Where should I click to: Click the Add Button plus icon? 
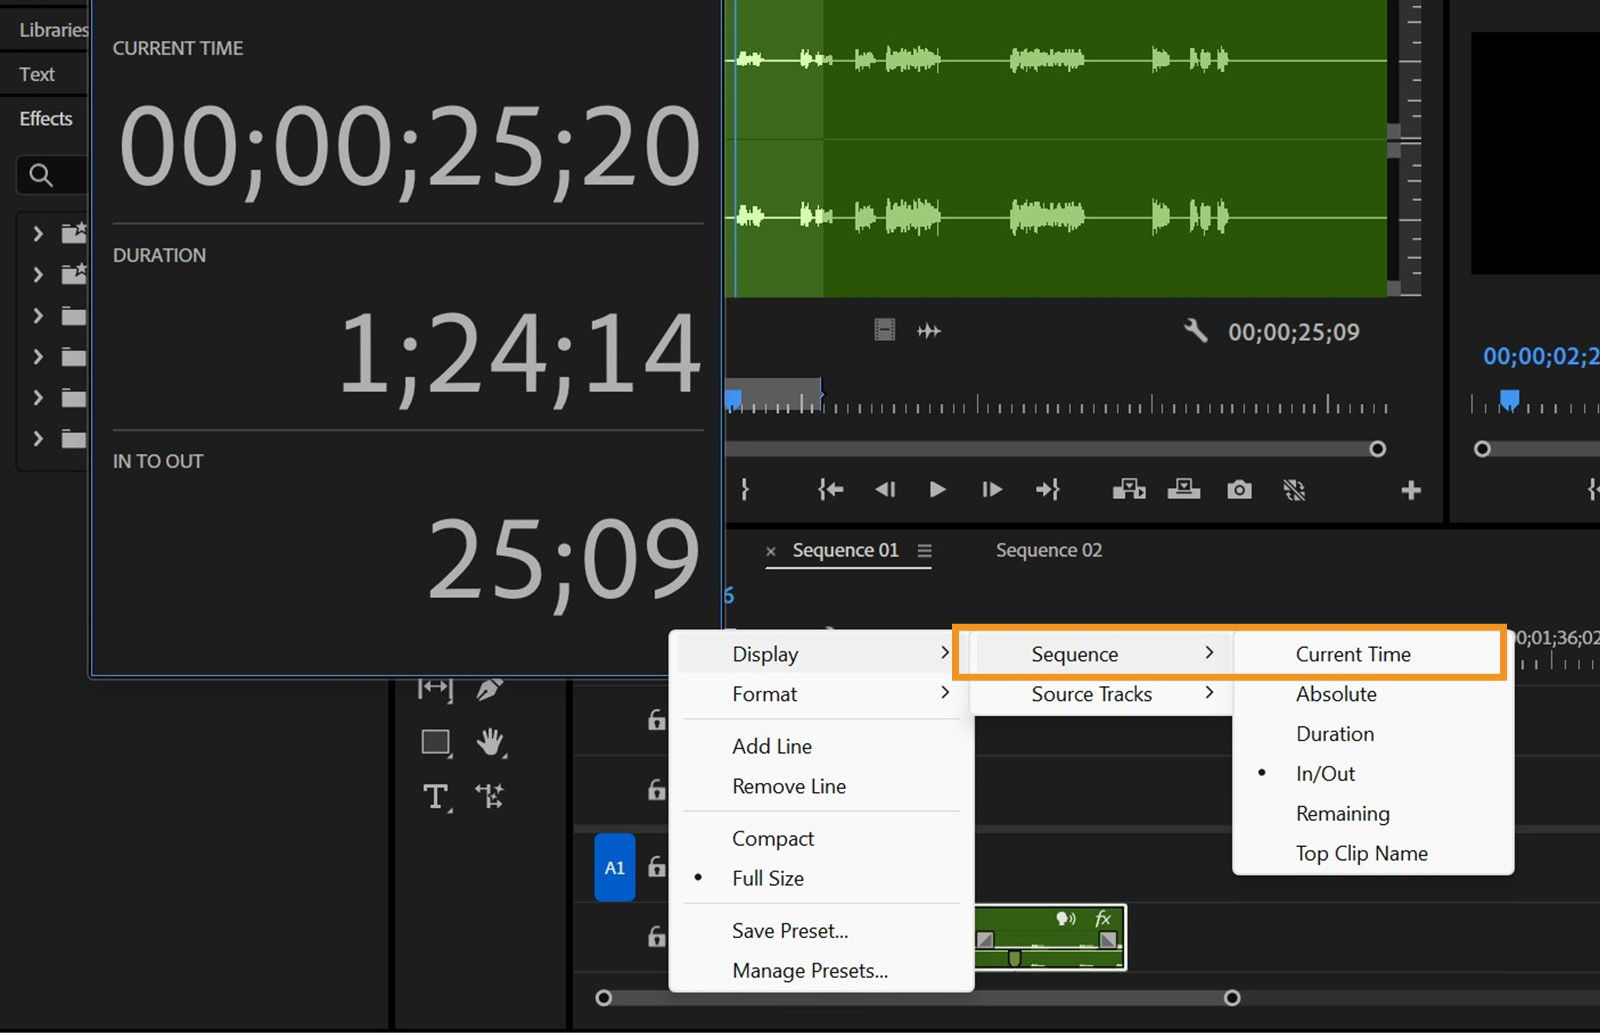[x=1411, y=490]
